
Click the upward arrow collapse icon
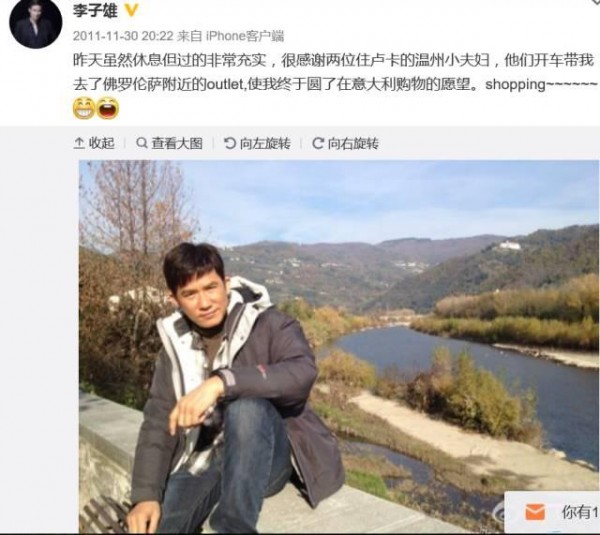coord(79,144)
